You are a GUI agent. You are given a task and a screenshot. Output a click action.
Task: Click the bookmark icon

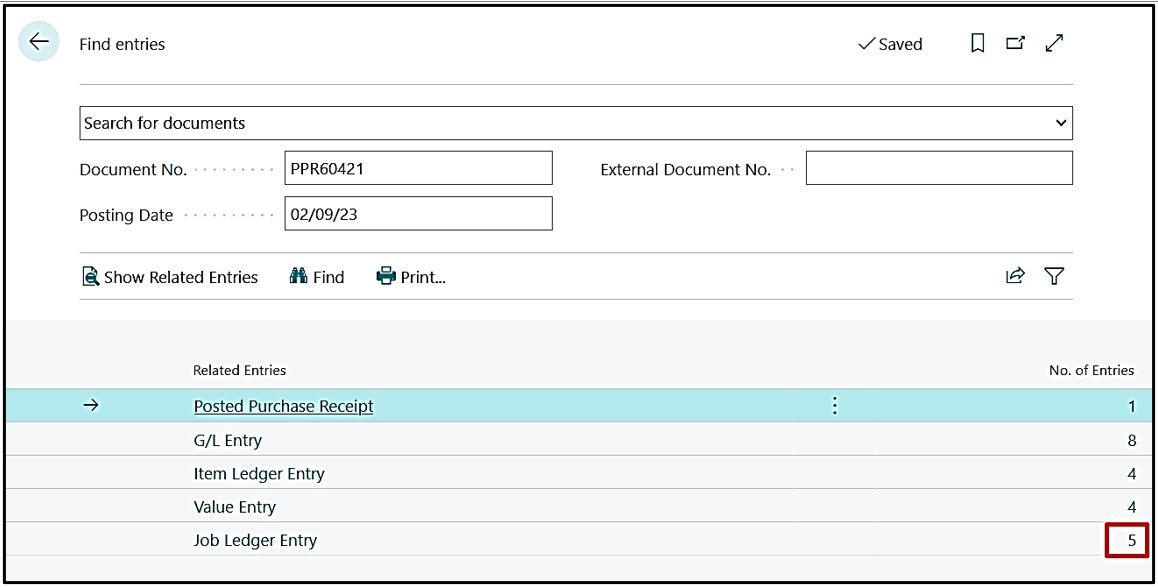coord(978,44)
